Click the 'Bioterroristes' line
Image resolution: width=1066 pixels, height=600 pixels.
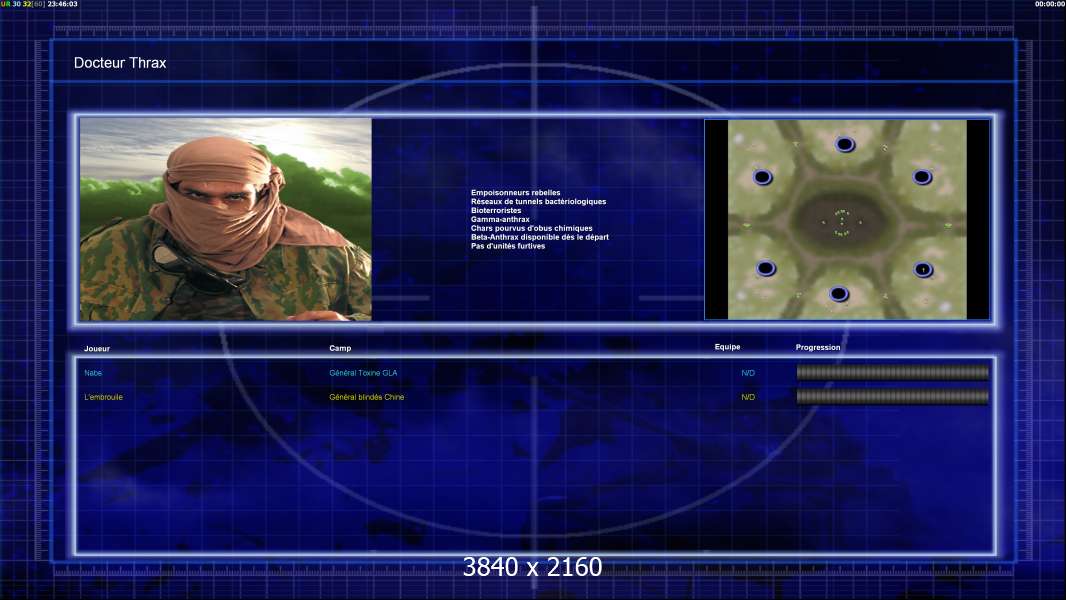click(x=496, y=211)
